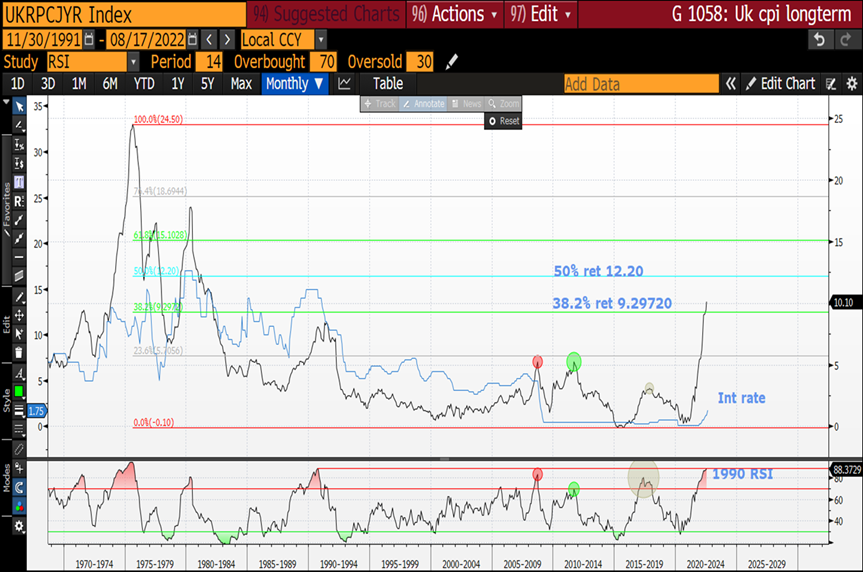
Task: Toggle the Zoom mode
Action: click(x=504, y=103)
